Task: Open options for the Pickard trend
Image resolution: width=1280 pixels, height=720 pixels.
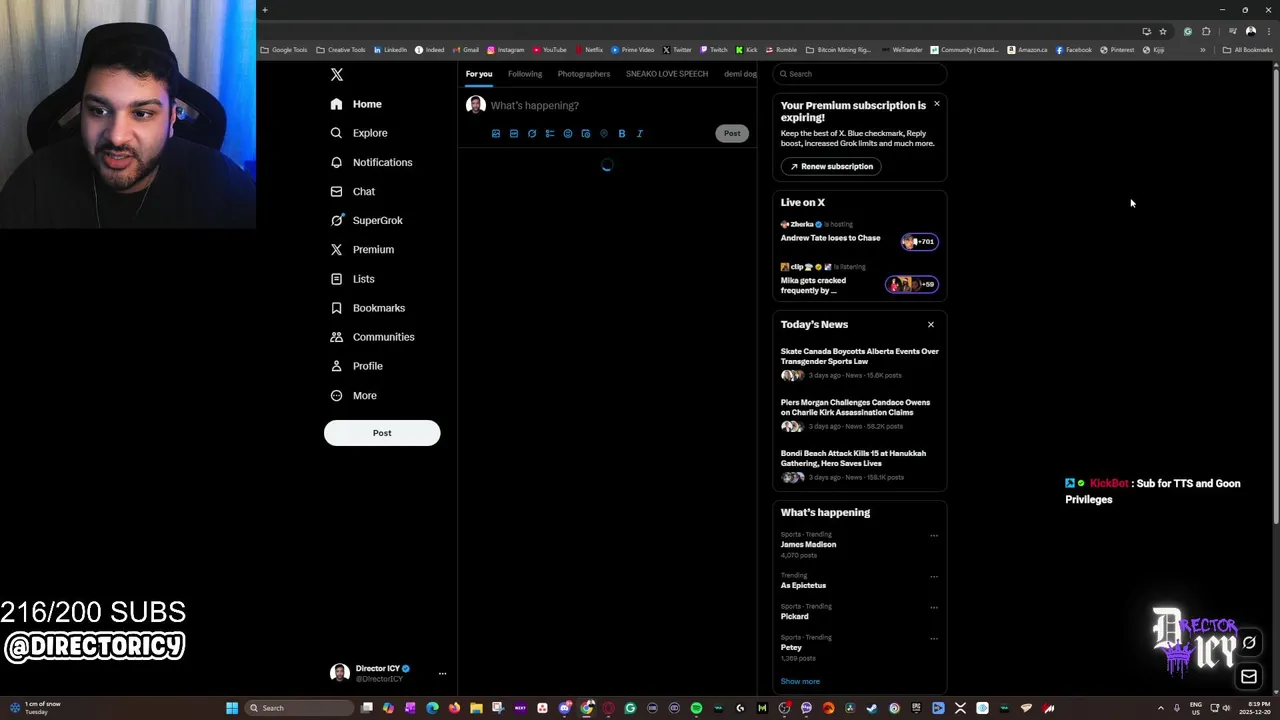Action: tap(934, 608)
